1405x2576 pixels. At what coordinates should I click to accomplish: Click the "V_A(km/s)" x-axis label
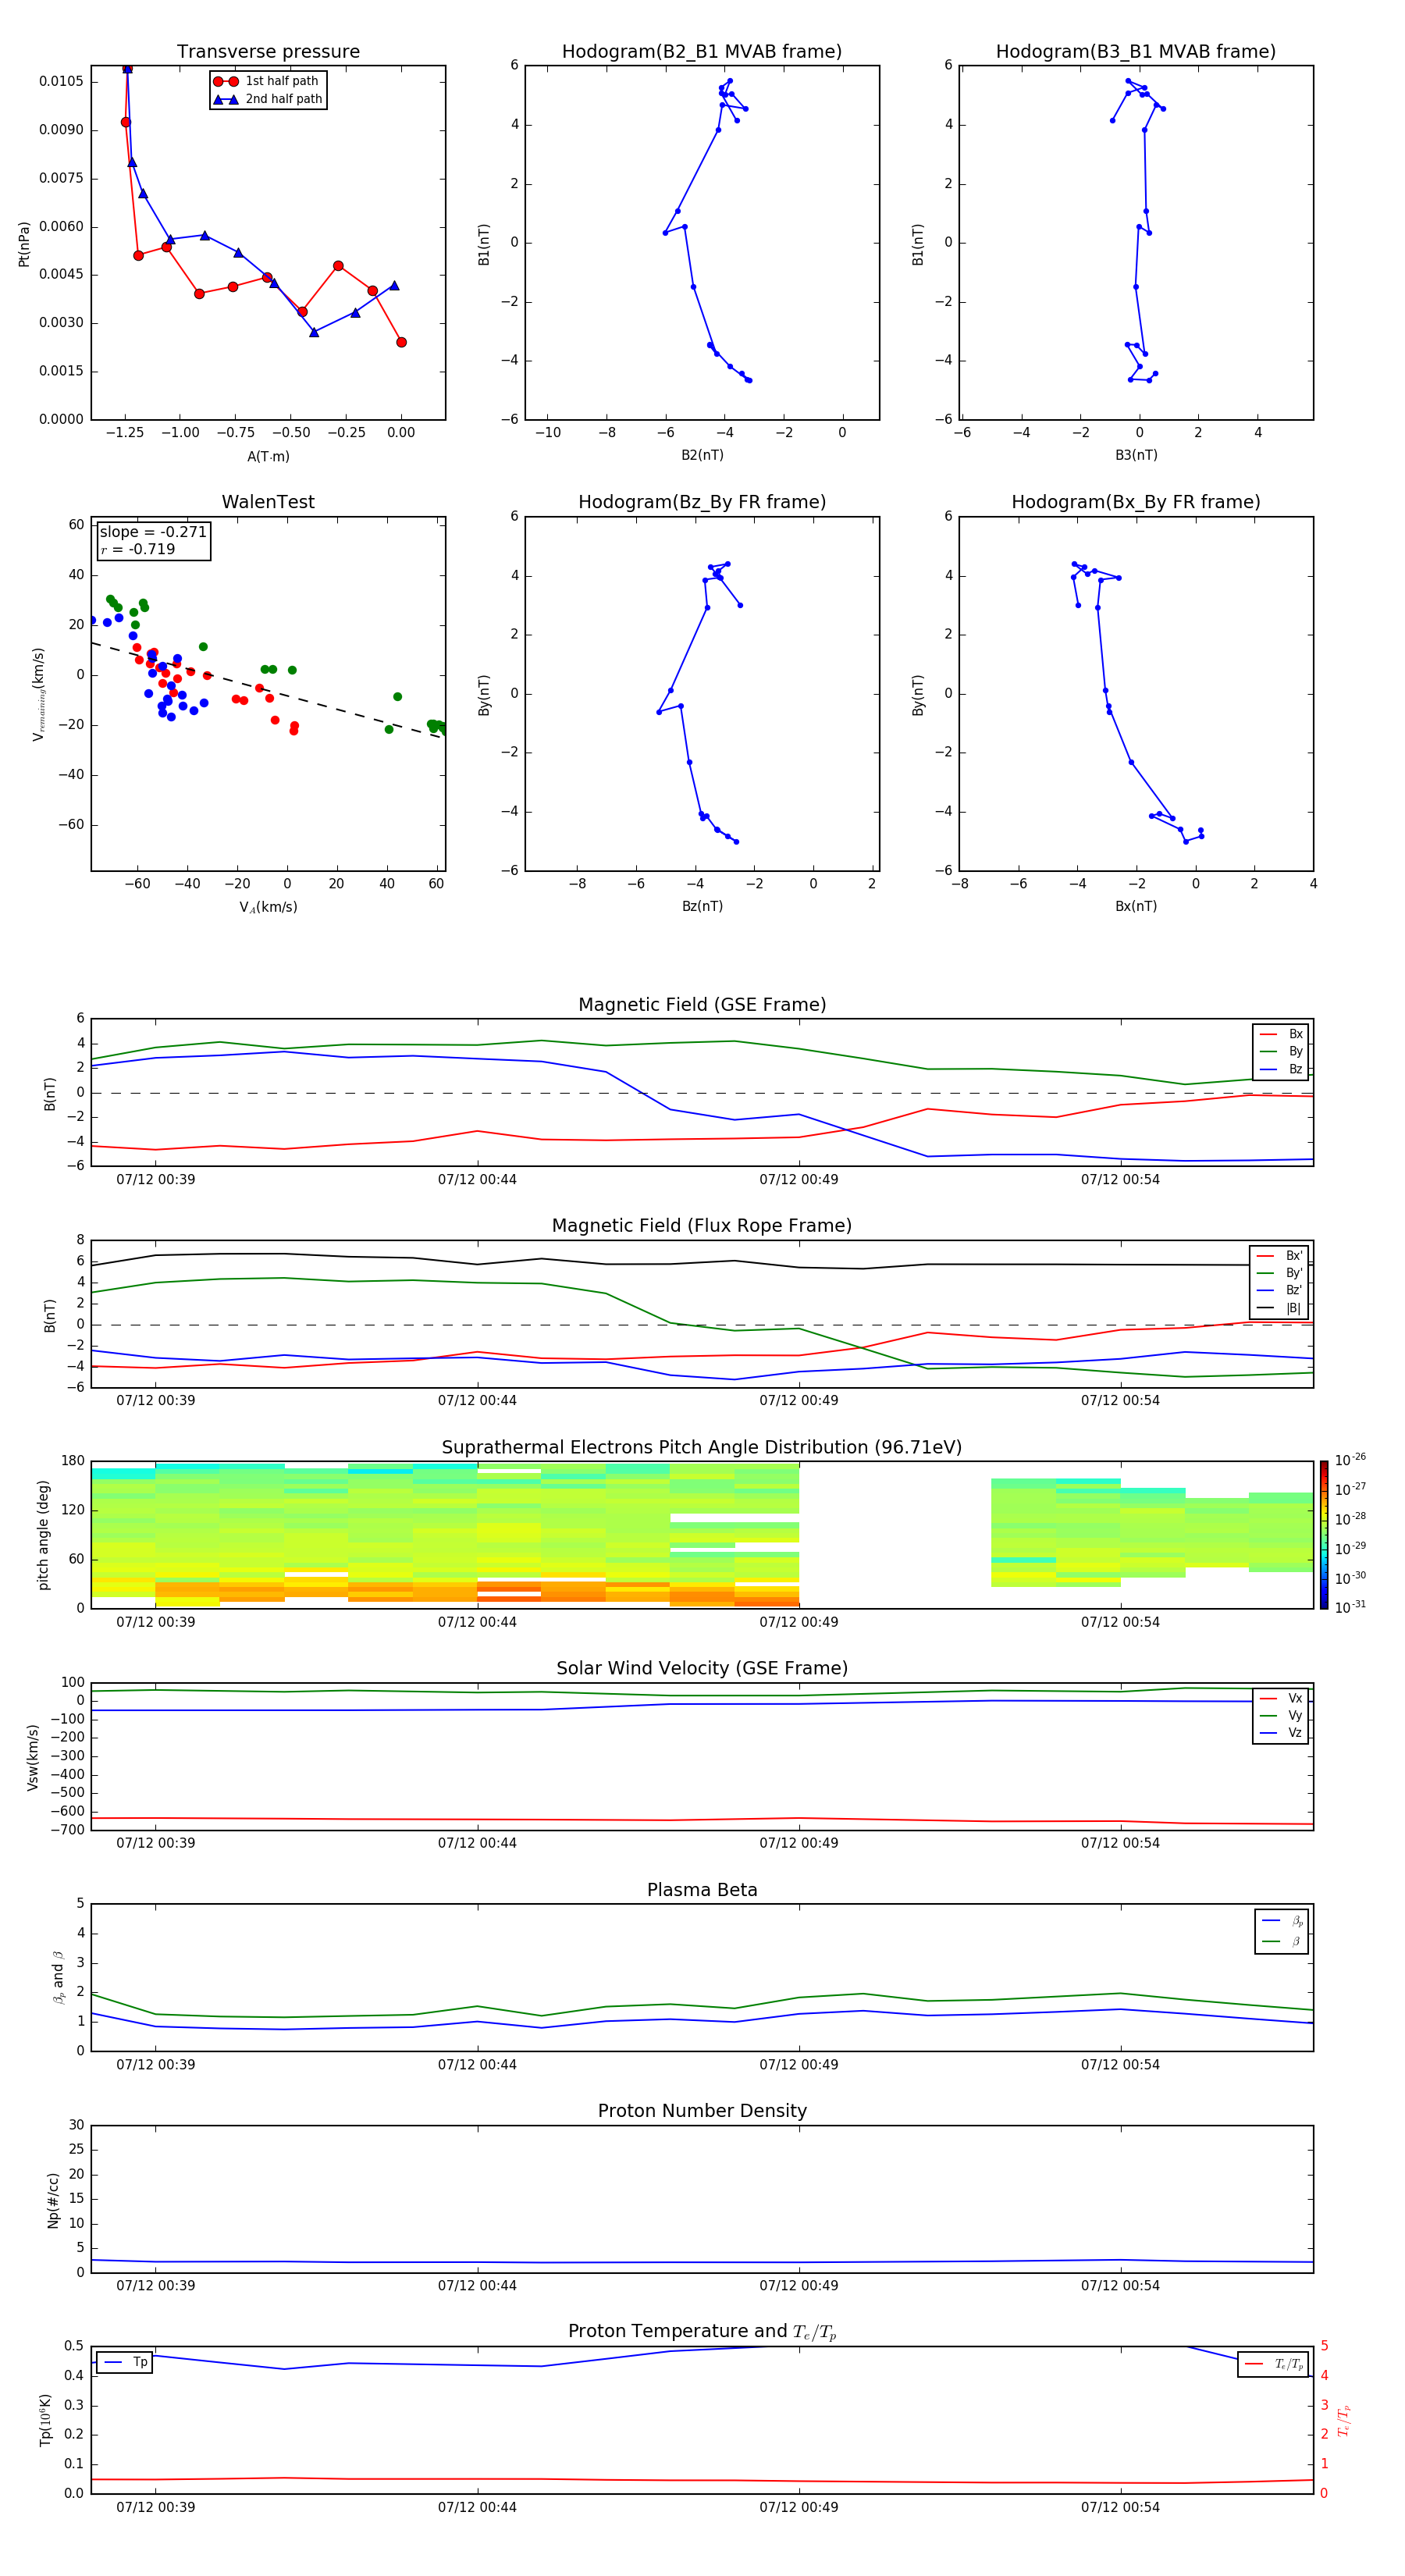point(268,908)
